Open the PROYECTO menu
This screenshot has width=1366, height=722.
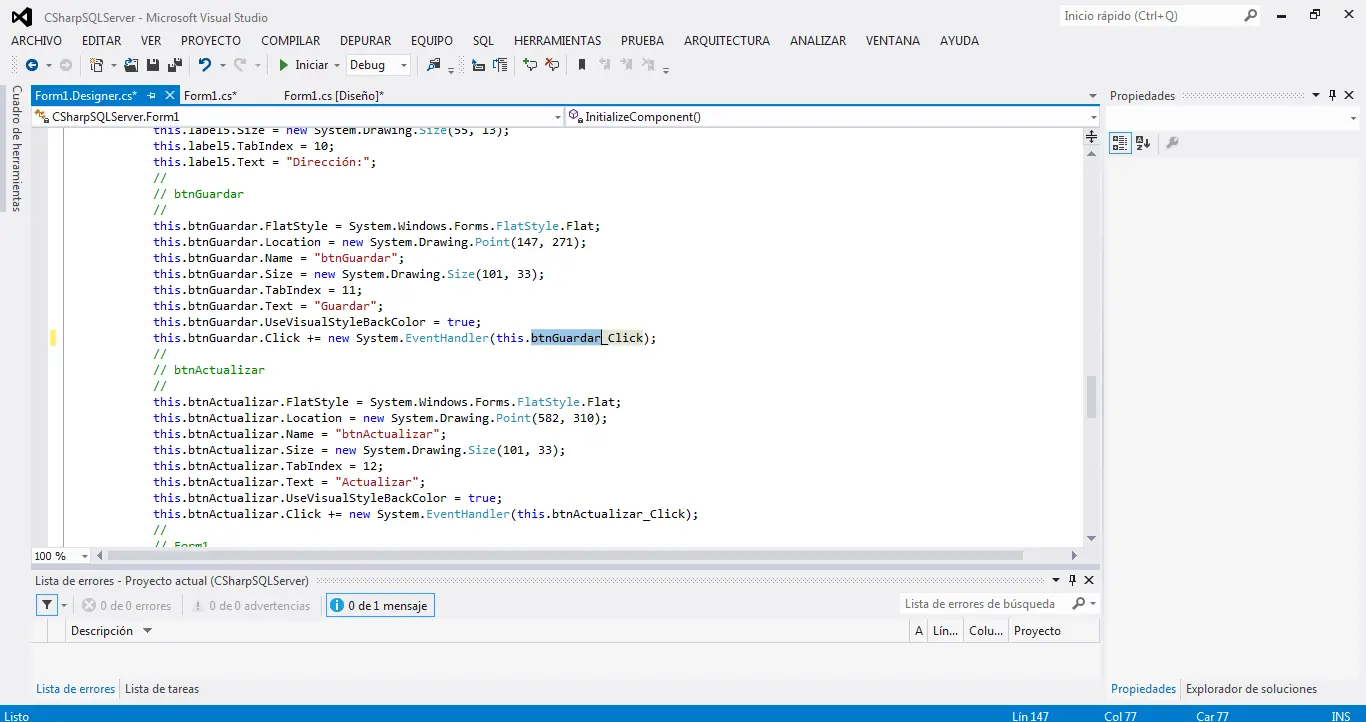coord(211,41)
